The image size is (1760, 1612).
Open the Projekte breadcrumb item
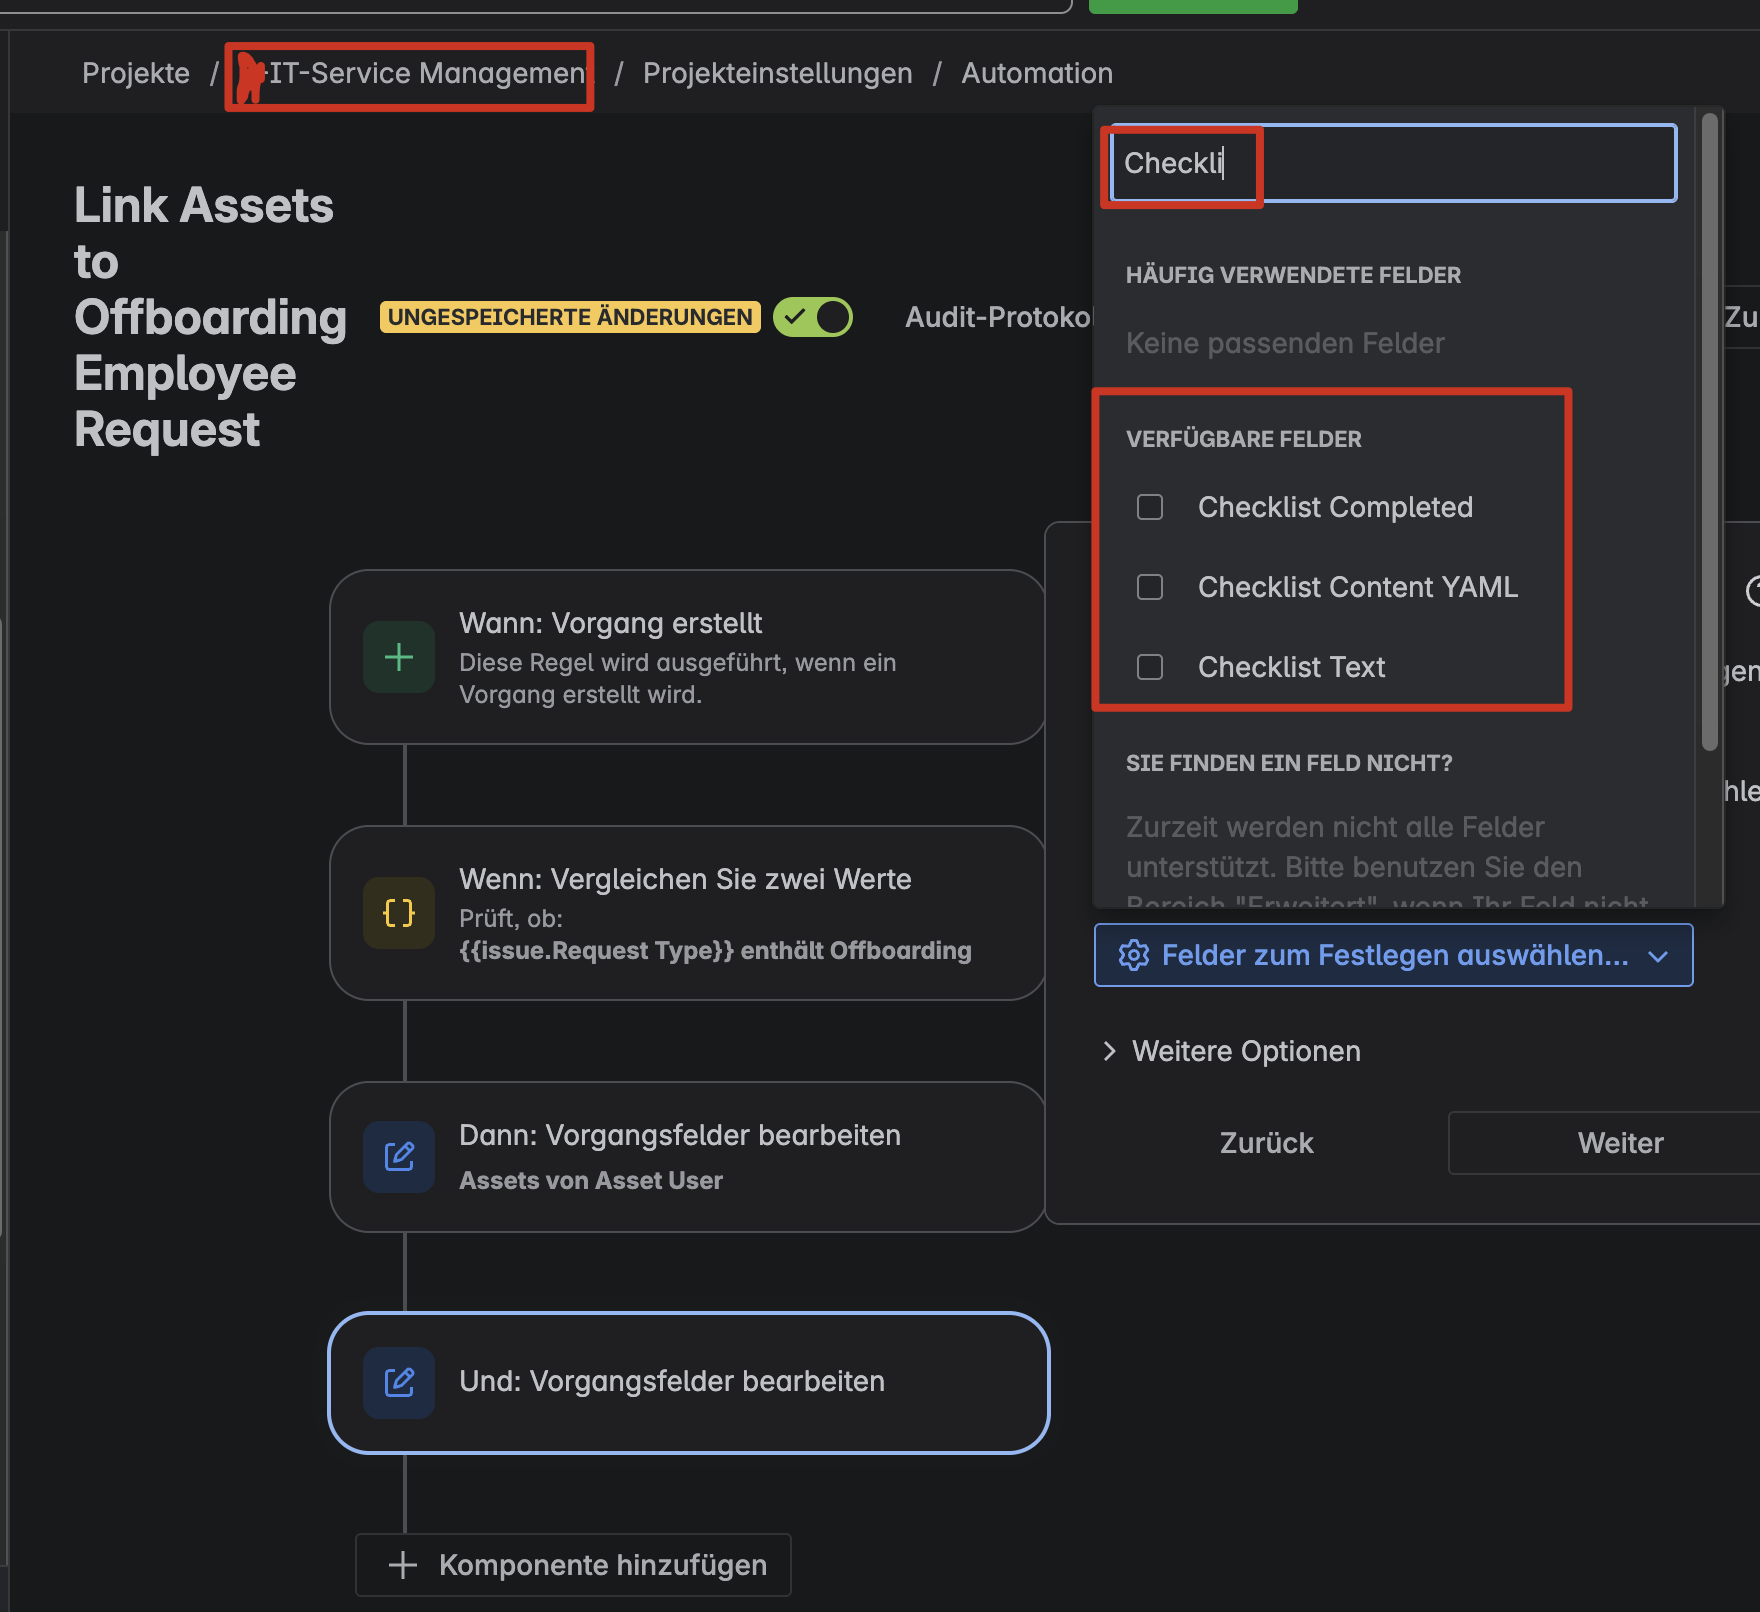[136, 72]
